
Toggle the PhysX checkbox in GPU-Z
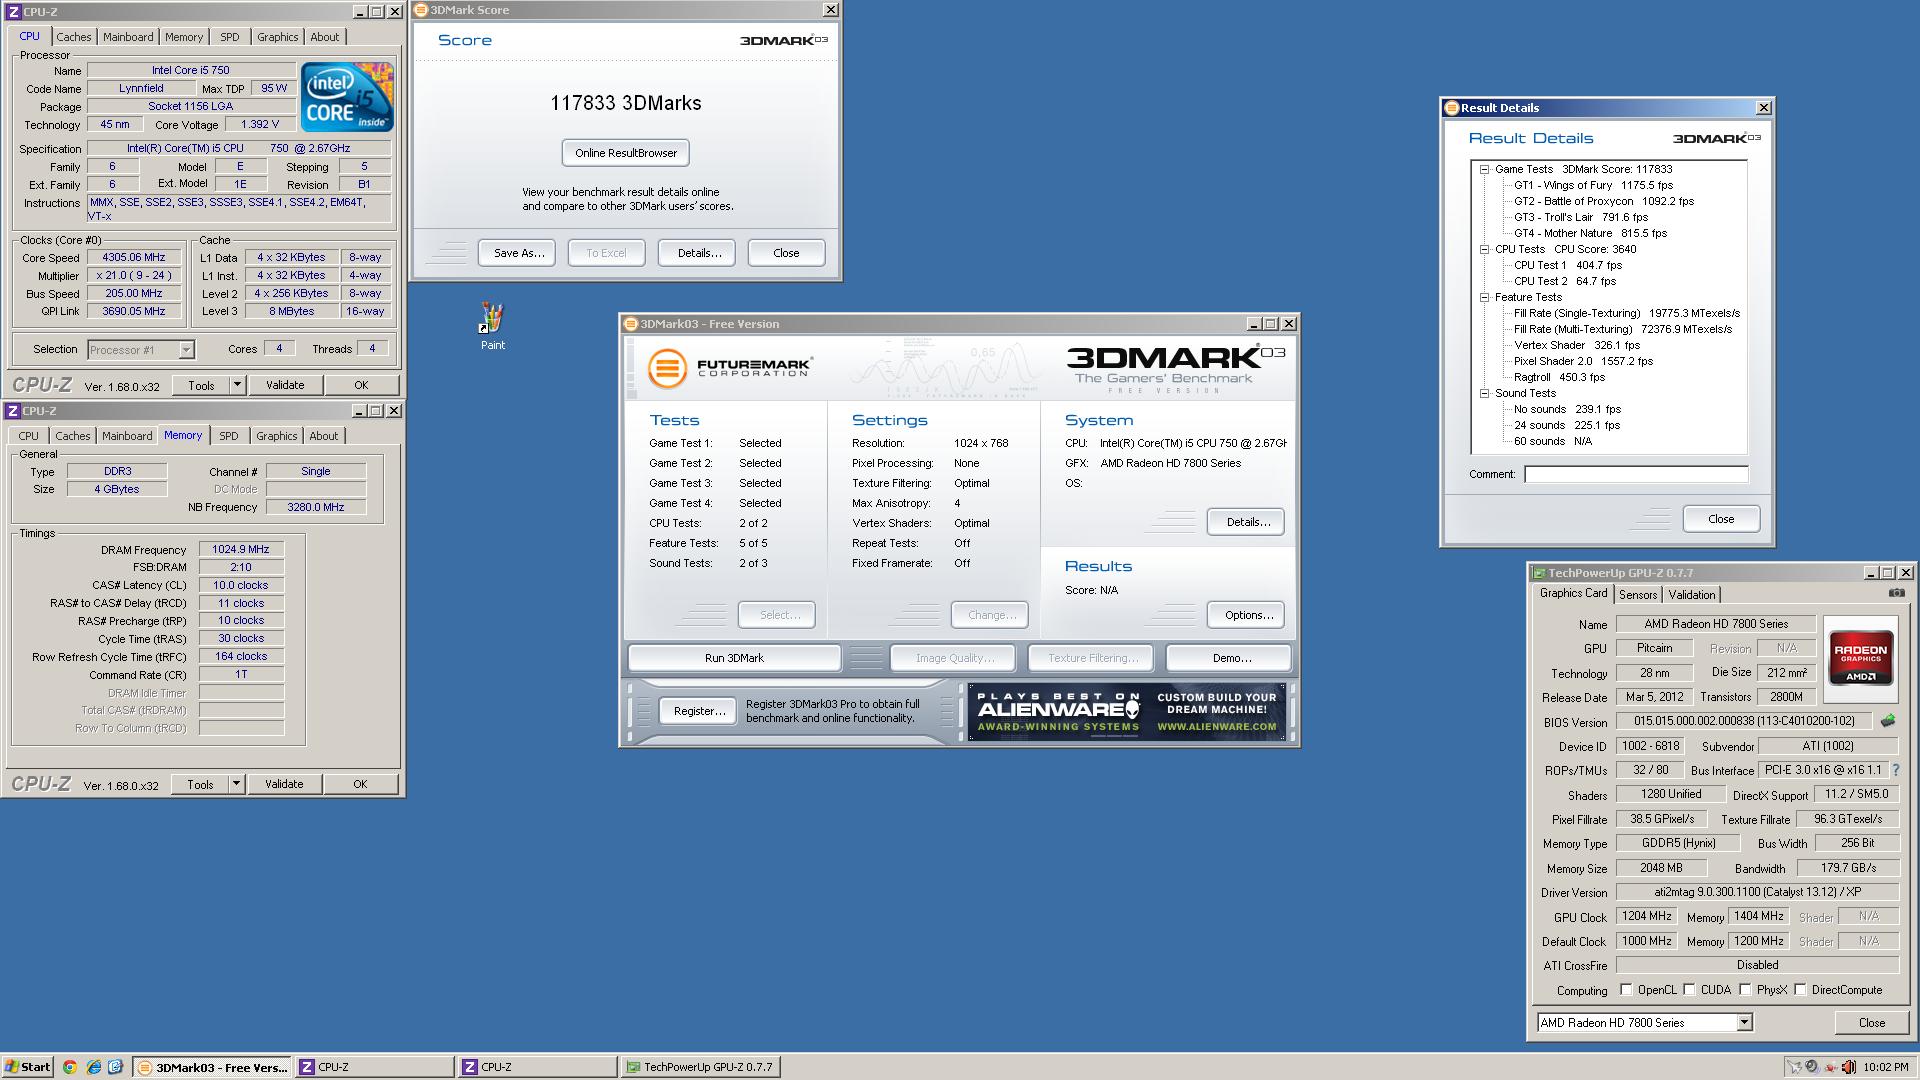point(1745,990)
